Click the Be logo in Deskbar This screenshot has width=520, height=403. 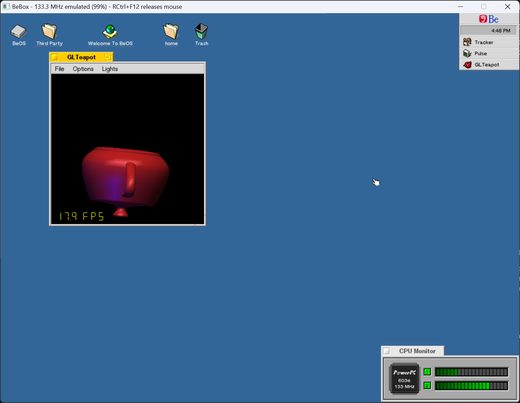(489, 19)
